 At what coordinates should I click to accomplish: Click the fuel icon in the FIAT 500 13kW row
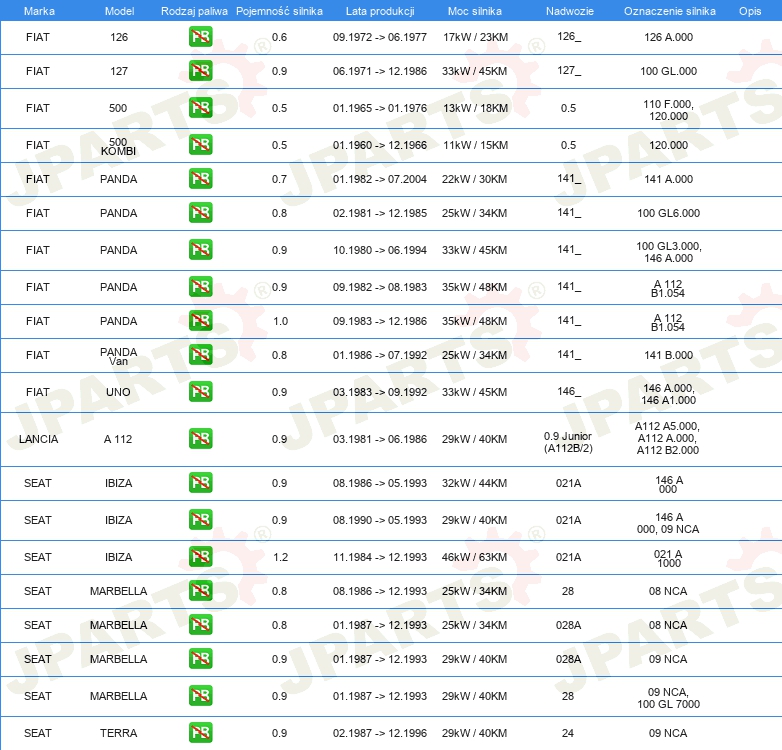[x=200, y=108]
